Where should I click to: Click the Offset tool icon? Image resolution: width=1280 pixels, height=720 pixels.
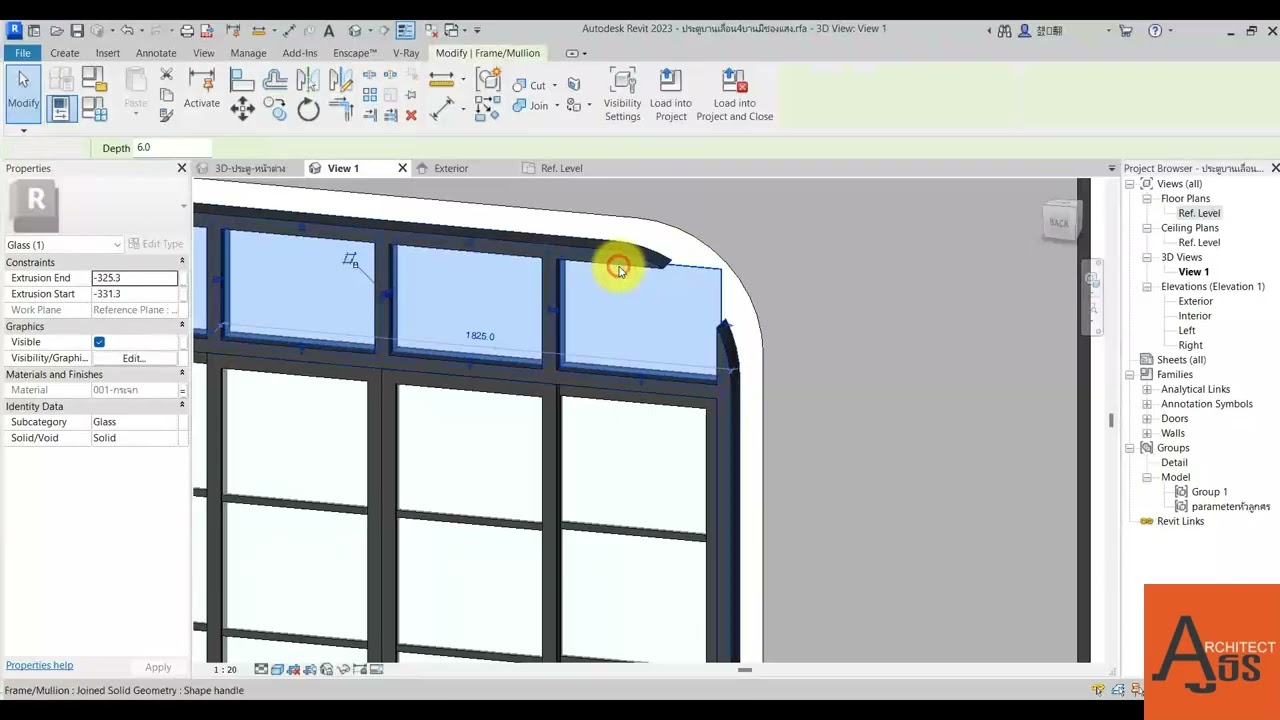(275, 79)
